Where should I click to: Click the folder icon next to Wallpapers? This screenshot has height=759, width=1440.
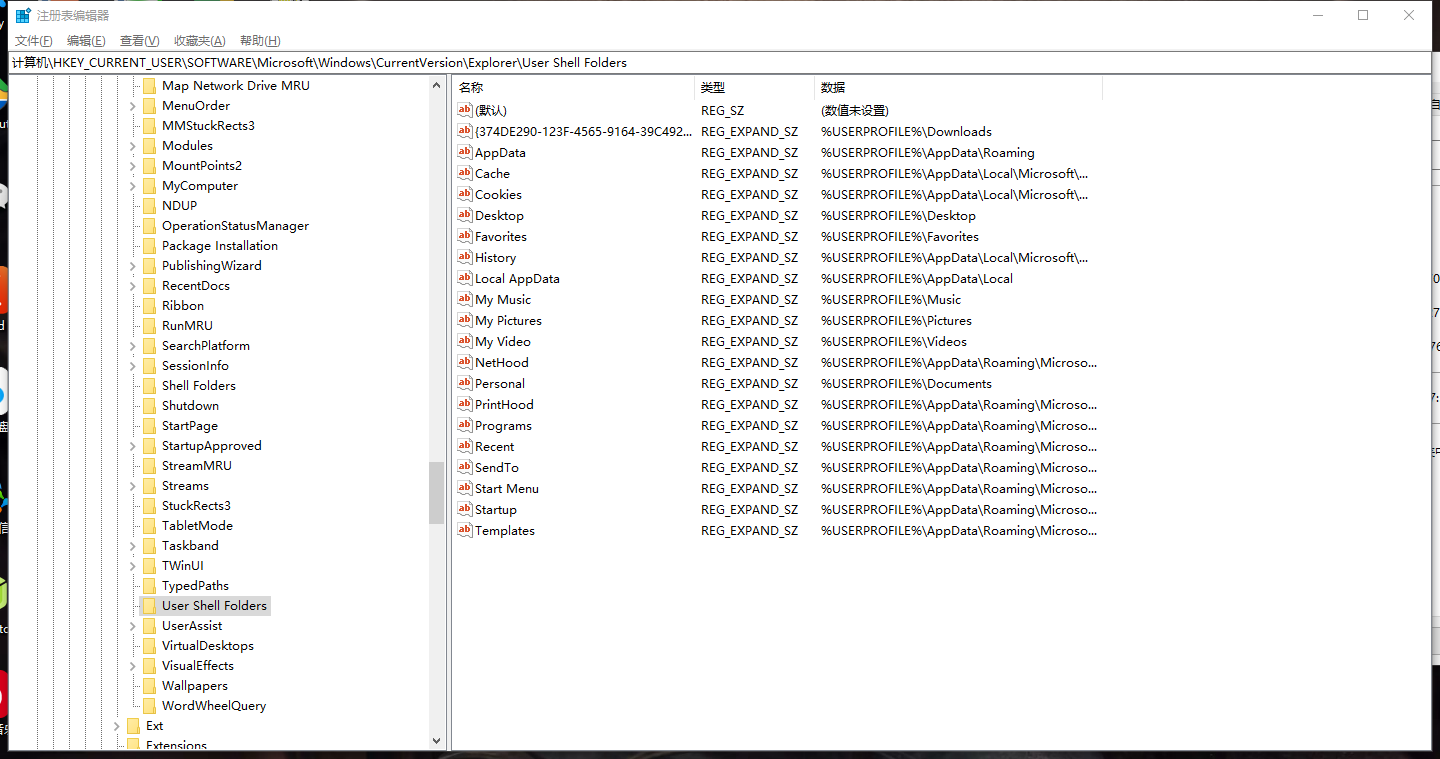[x=149, y=686]
